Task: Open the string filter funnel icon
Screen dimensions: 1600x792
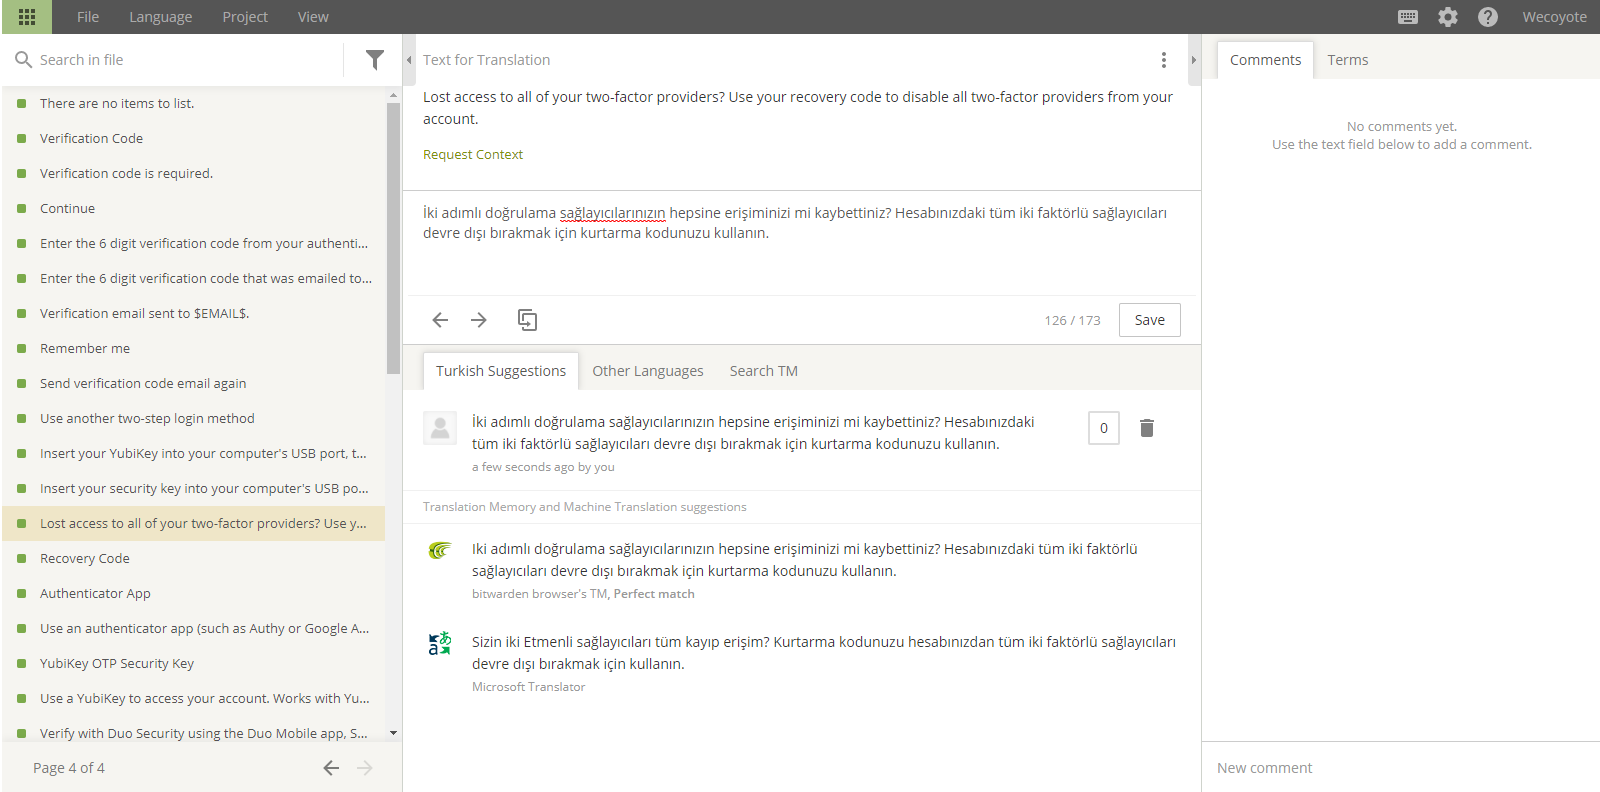Action: [x=375, y=60]
